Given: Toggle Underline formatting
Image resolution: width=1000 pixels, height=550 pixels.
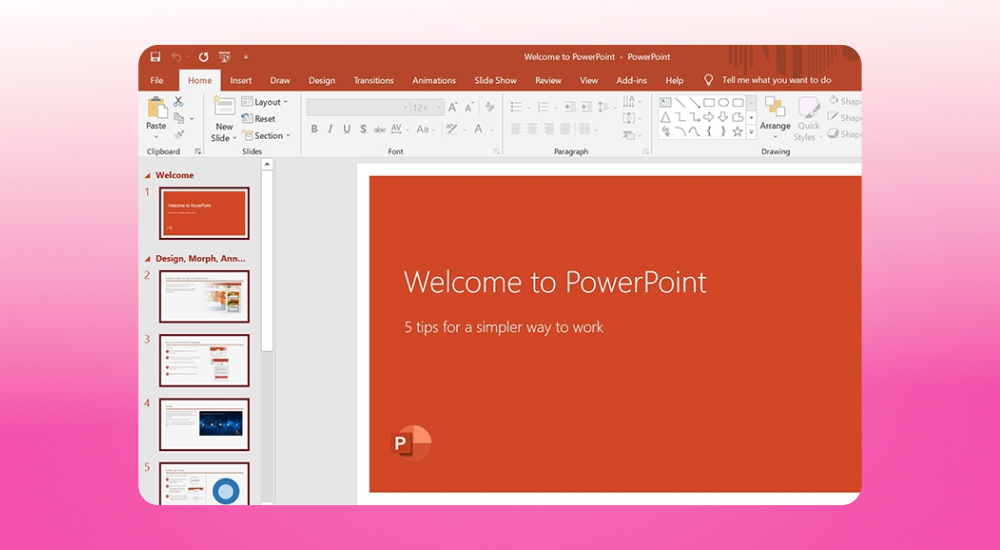Looking at the screenshot, I should coord(347,129).
